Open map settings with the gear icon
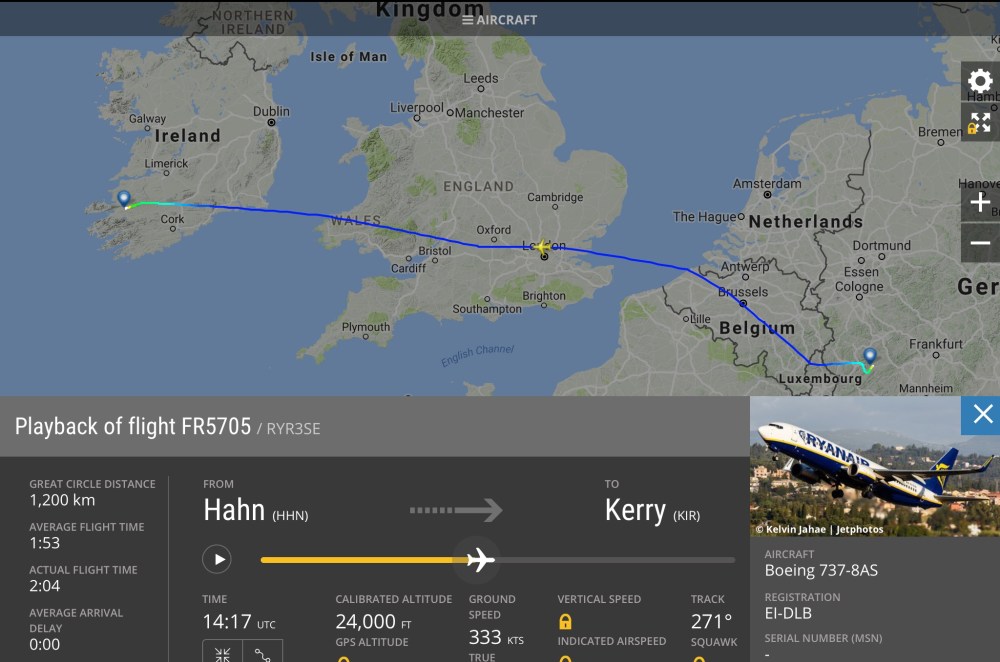 click(x=980, y=81)
